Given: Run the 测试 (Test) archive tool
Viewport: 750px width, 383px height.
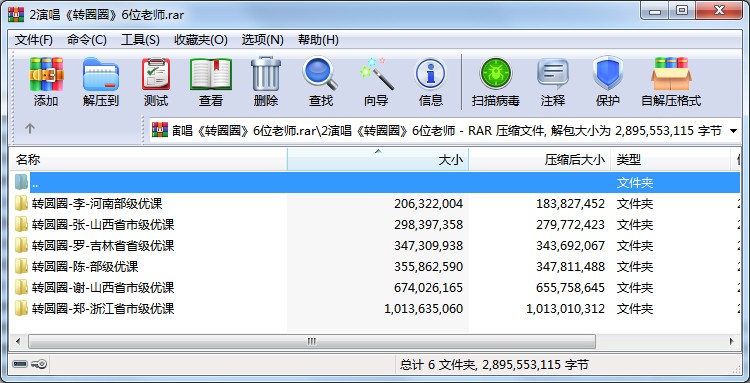Looking at the screenshot, I should click(156, 82).
